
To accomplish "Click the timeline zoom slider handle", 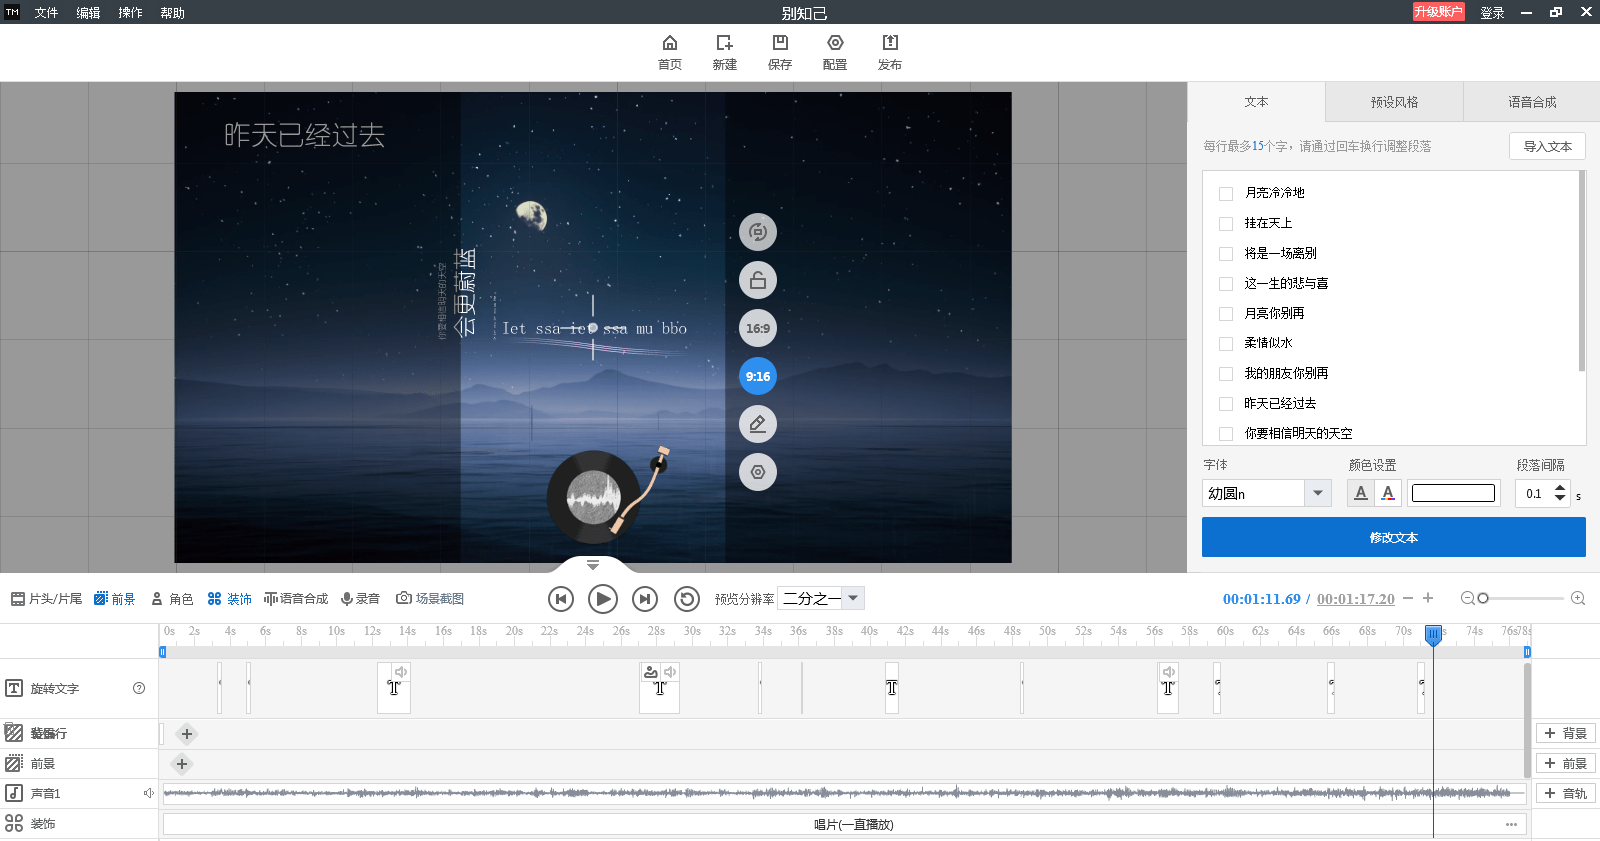I will (x=1483, y=598).
